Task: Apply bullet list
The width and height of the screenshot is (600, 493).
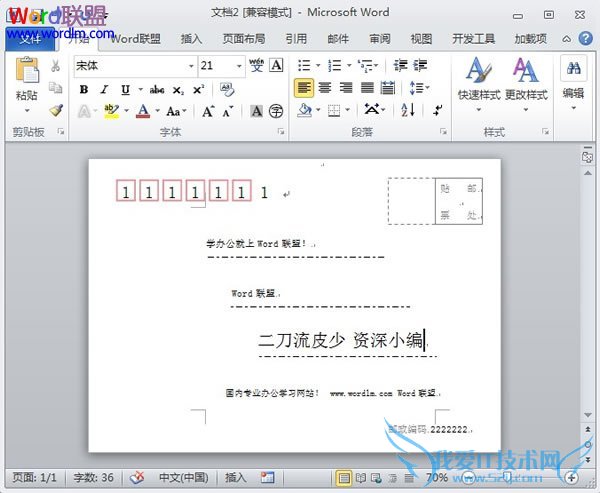Action: click(304, 65)
